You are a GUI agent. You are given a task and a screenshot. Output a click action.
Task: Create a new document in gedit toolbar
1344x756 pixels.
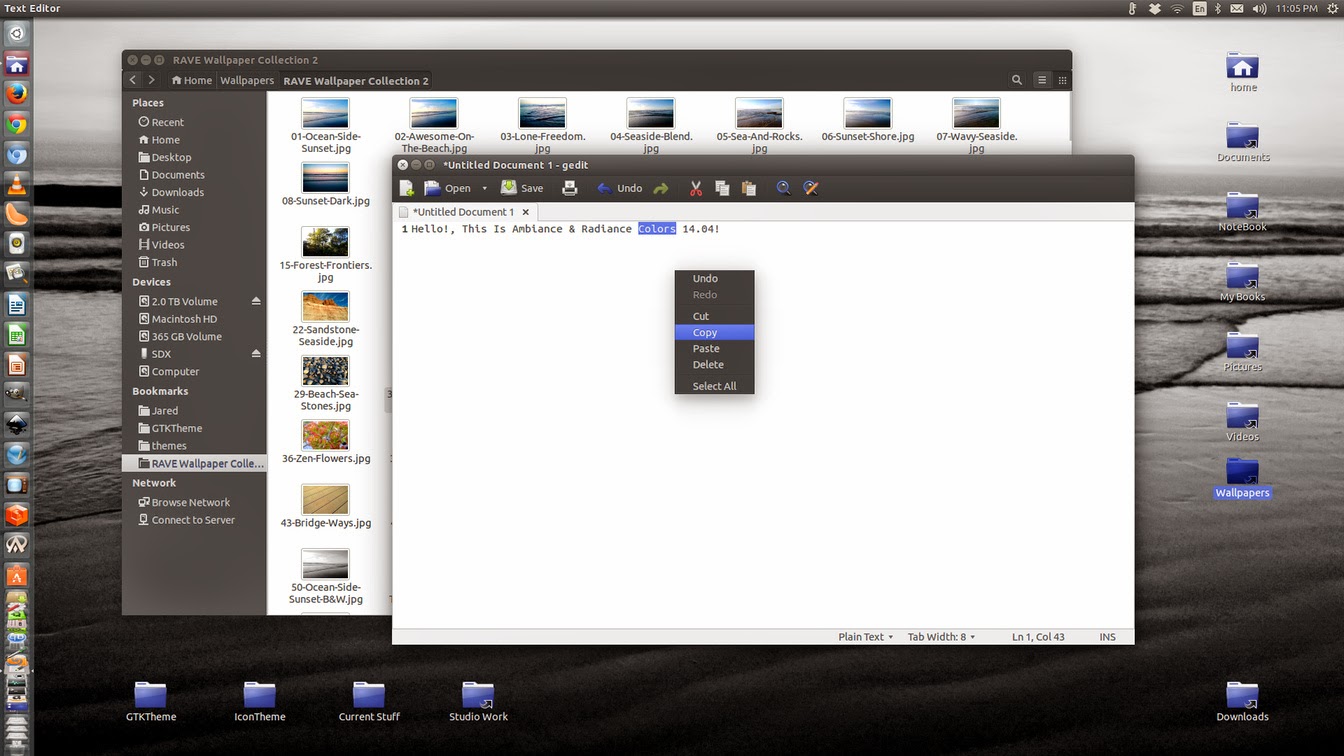click(407, 188)
